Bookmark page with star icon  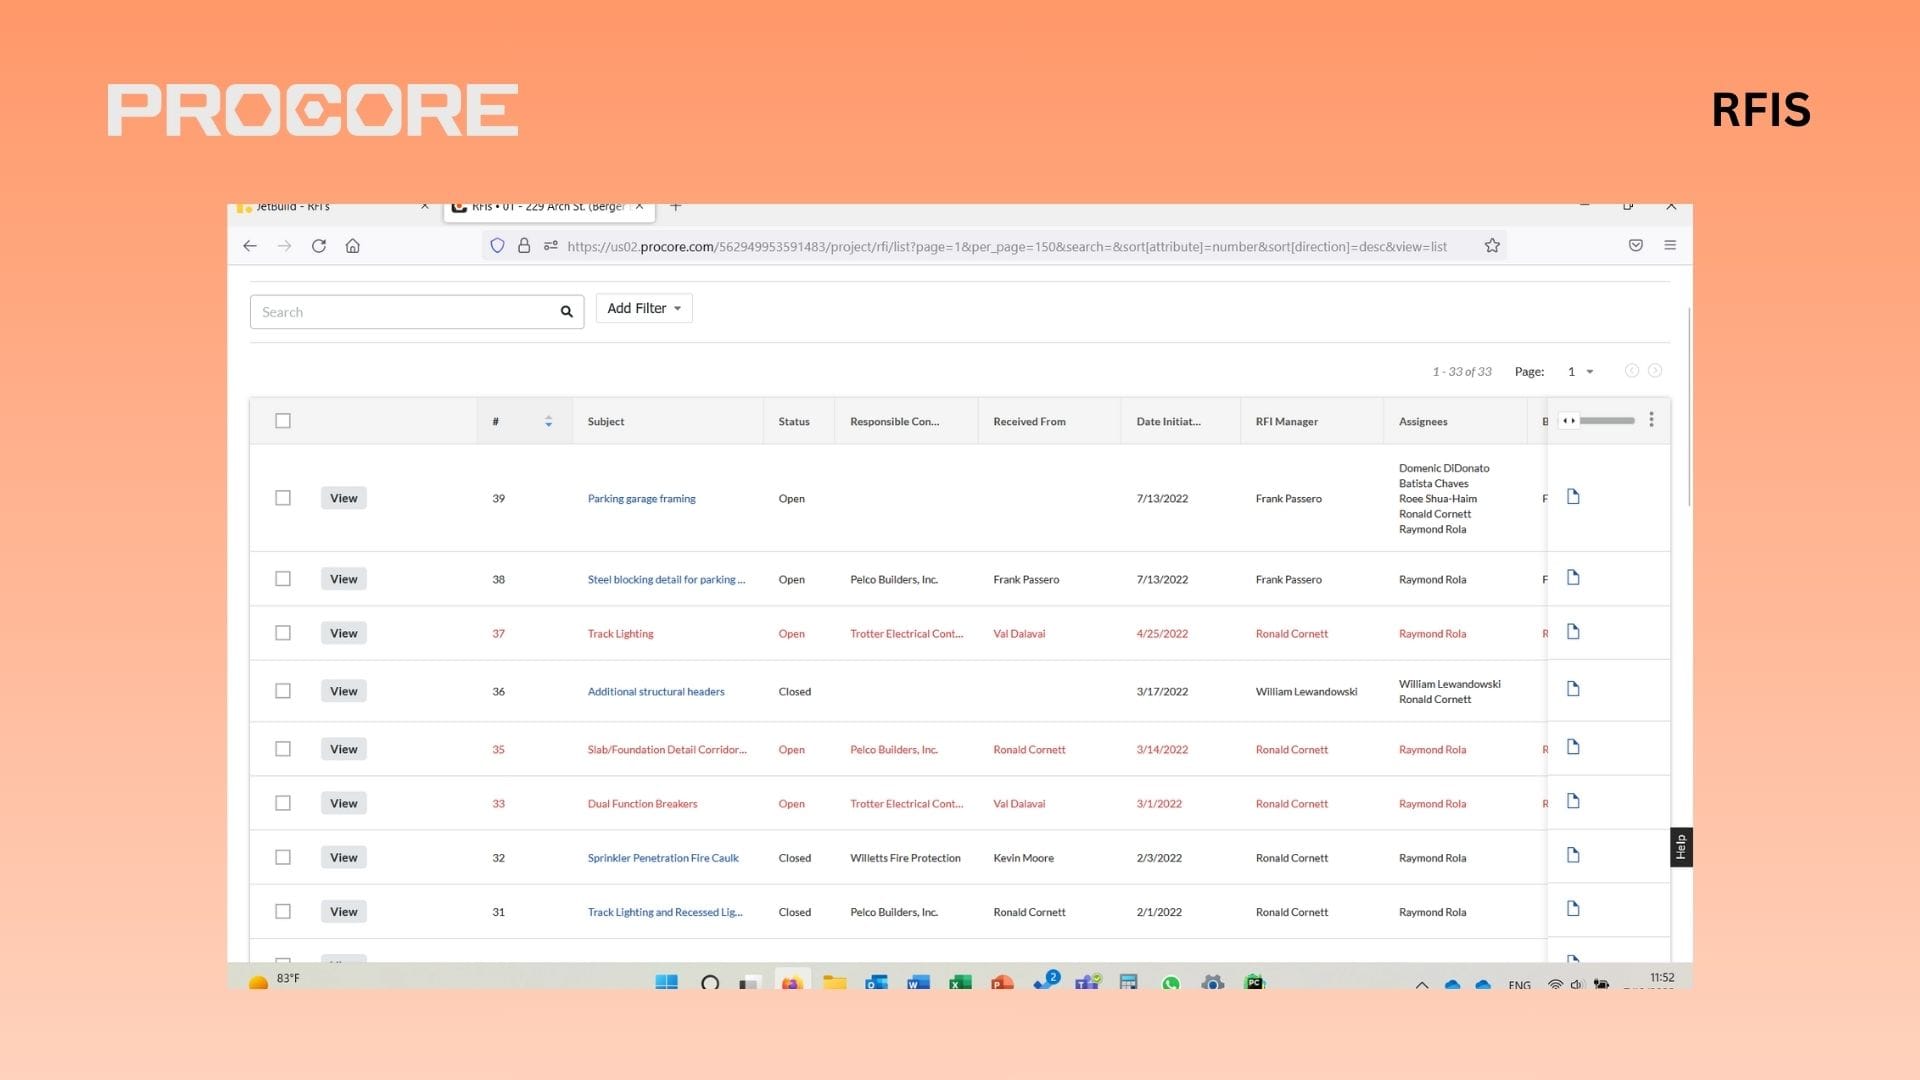point(1492,246)
